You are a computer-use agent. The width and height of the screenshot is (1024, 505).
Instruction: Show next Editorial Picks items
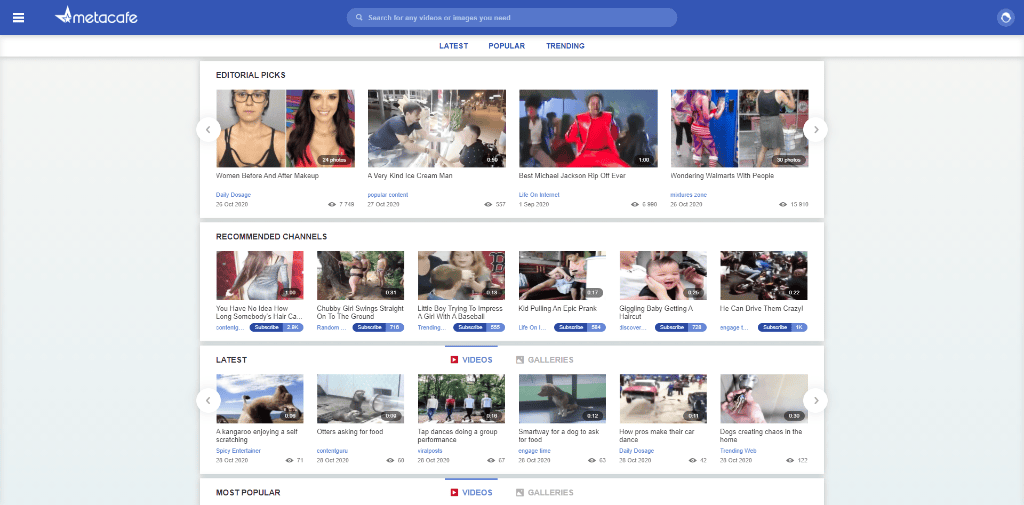point(815,129)
